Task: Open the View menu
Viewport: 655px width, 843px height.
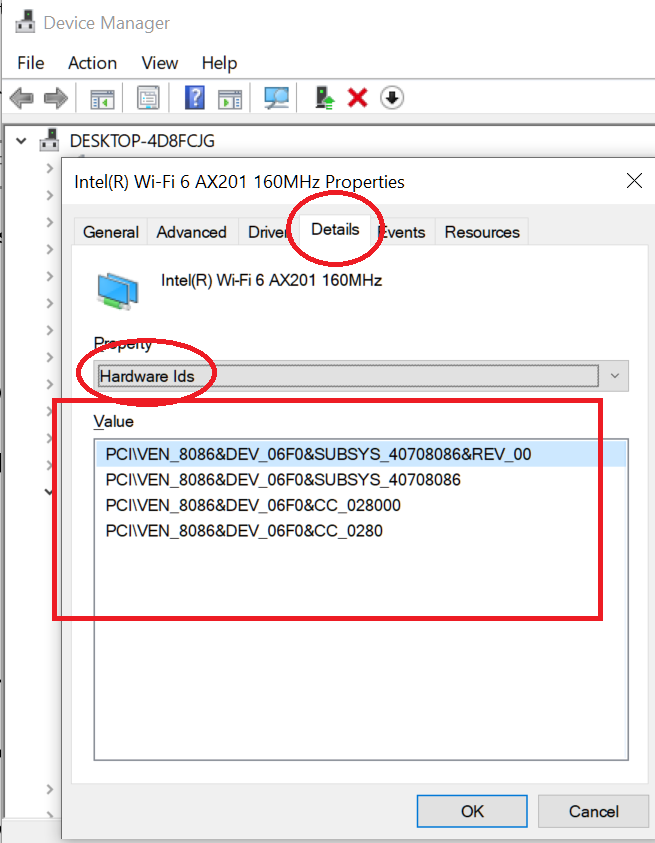Action: click(160, 63)
